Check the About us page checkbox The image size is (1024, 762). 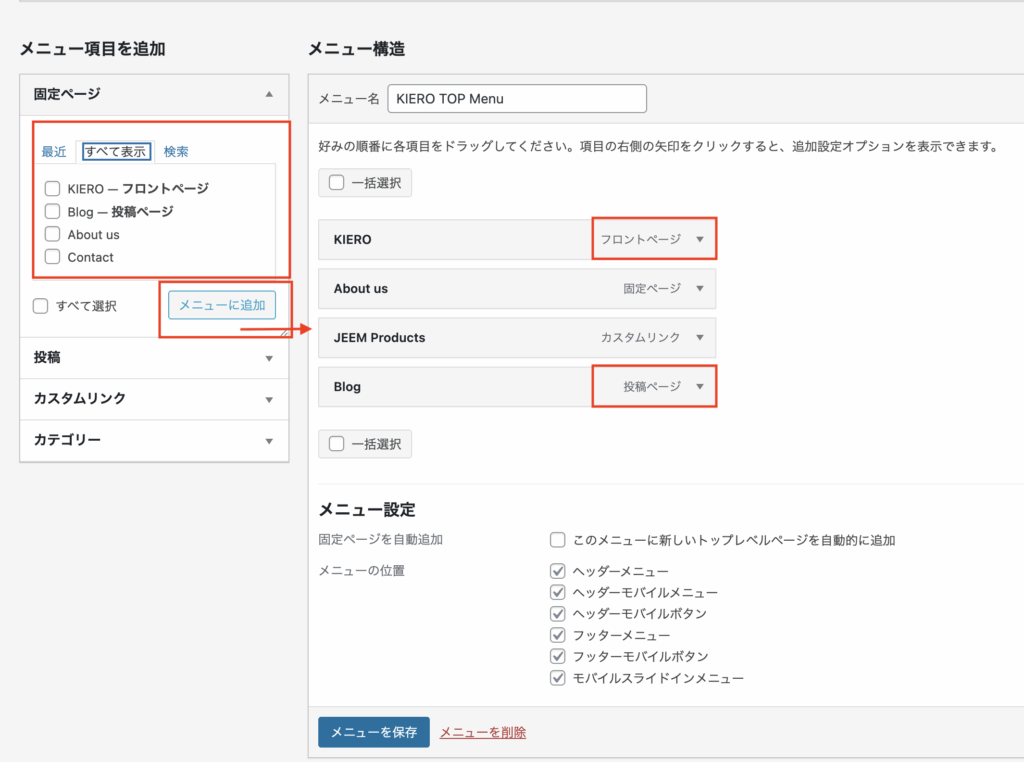(x=53, y=234)
